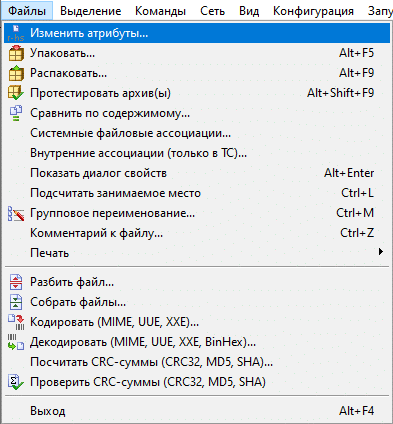
Task: Open the Конфигурация menu
Action: (x=313, y=11)
